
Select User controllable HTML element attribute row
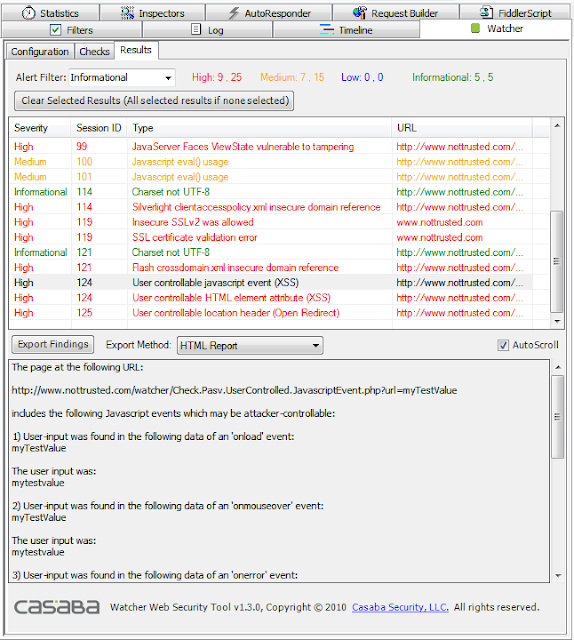(x=271, y=298)
